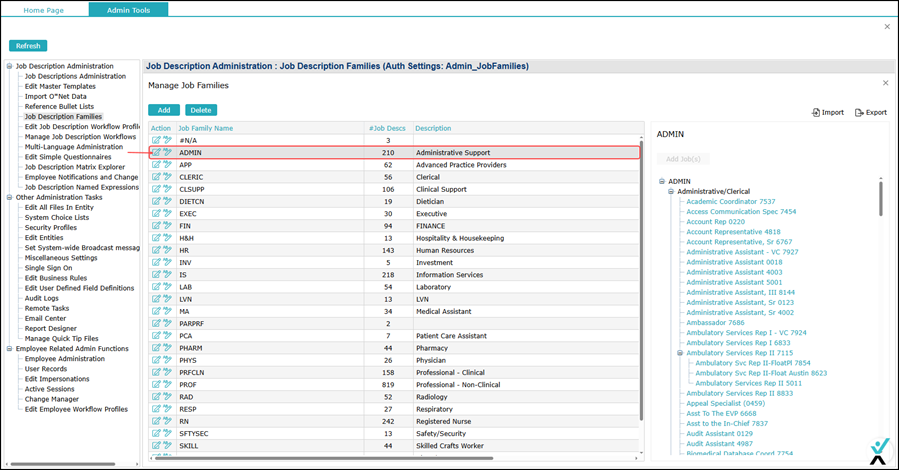Open Audit Logs in the sidebar
The image size is (899, 470).
click(41, 298)
